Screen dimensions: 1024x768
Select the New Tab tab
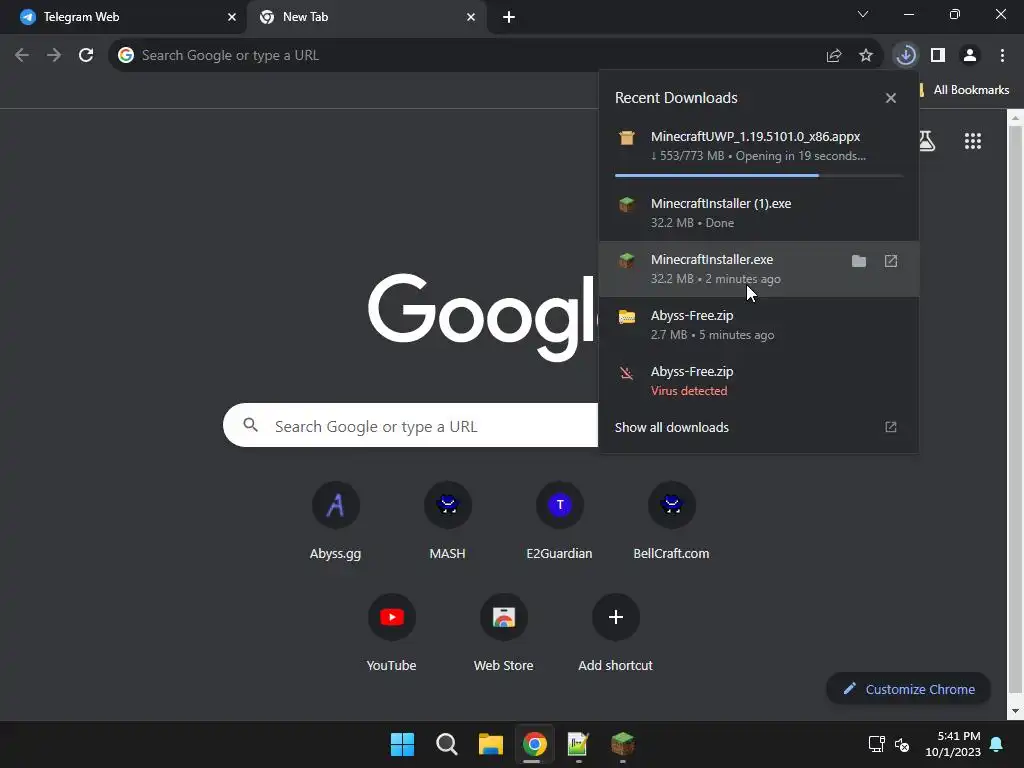coord(366,17)
